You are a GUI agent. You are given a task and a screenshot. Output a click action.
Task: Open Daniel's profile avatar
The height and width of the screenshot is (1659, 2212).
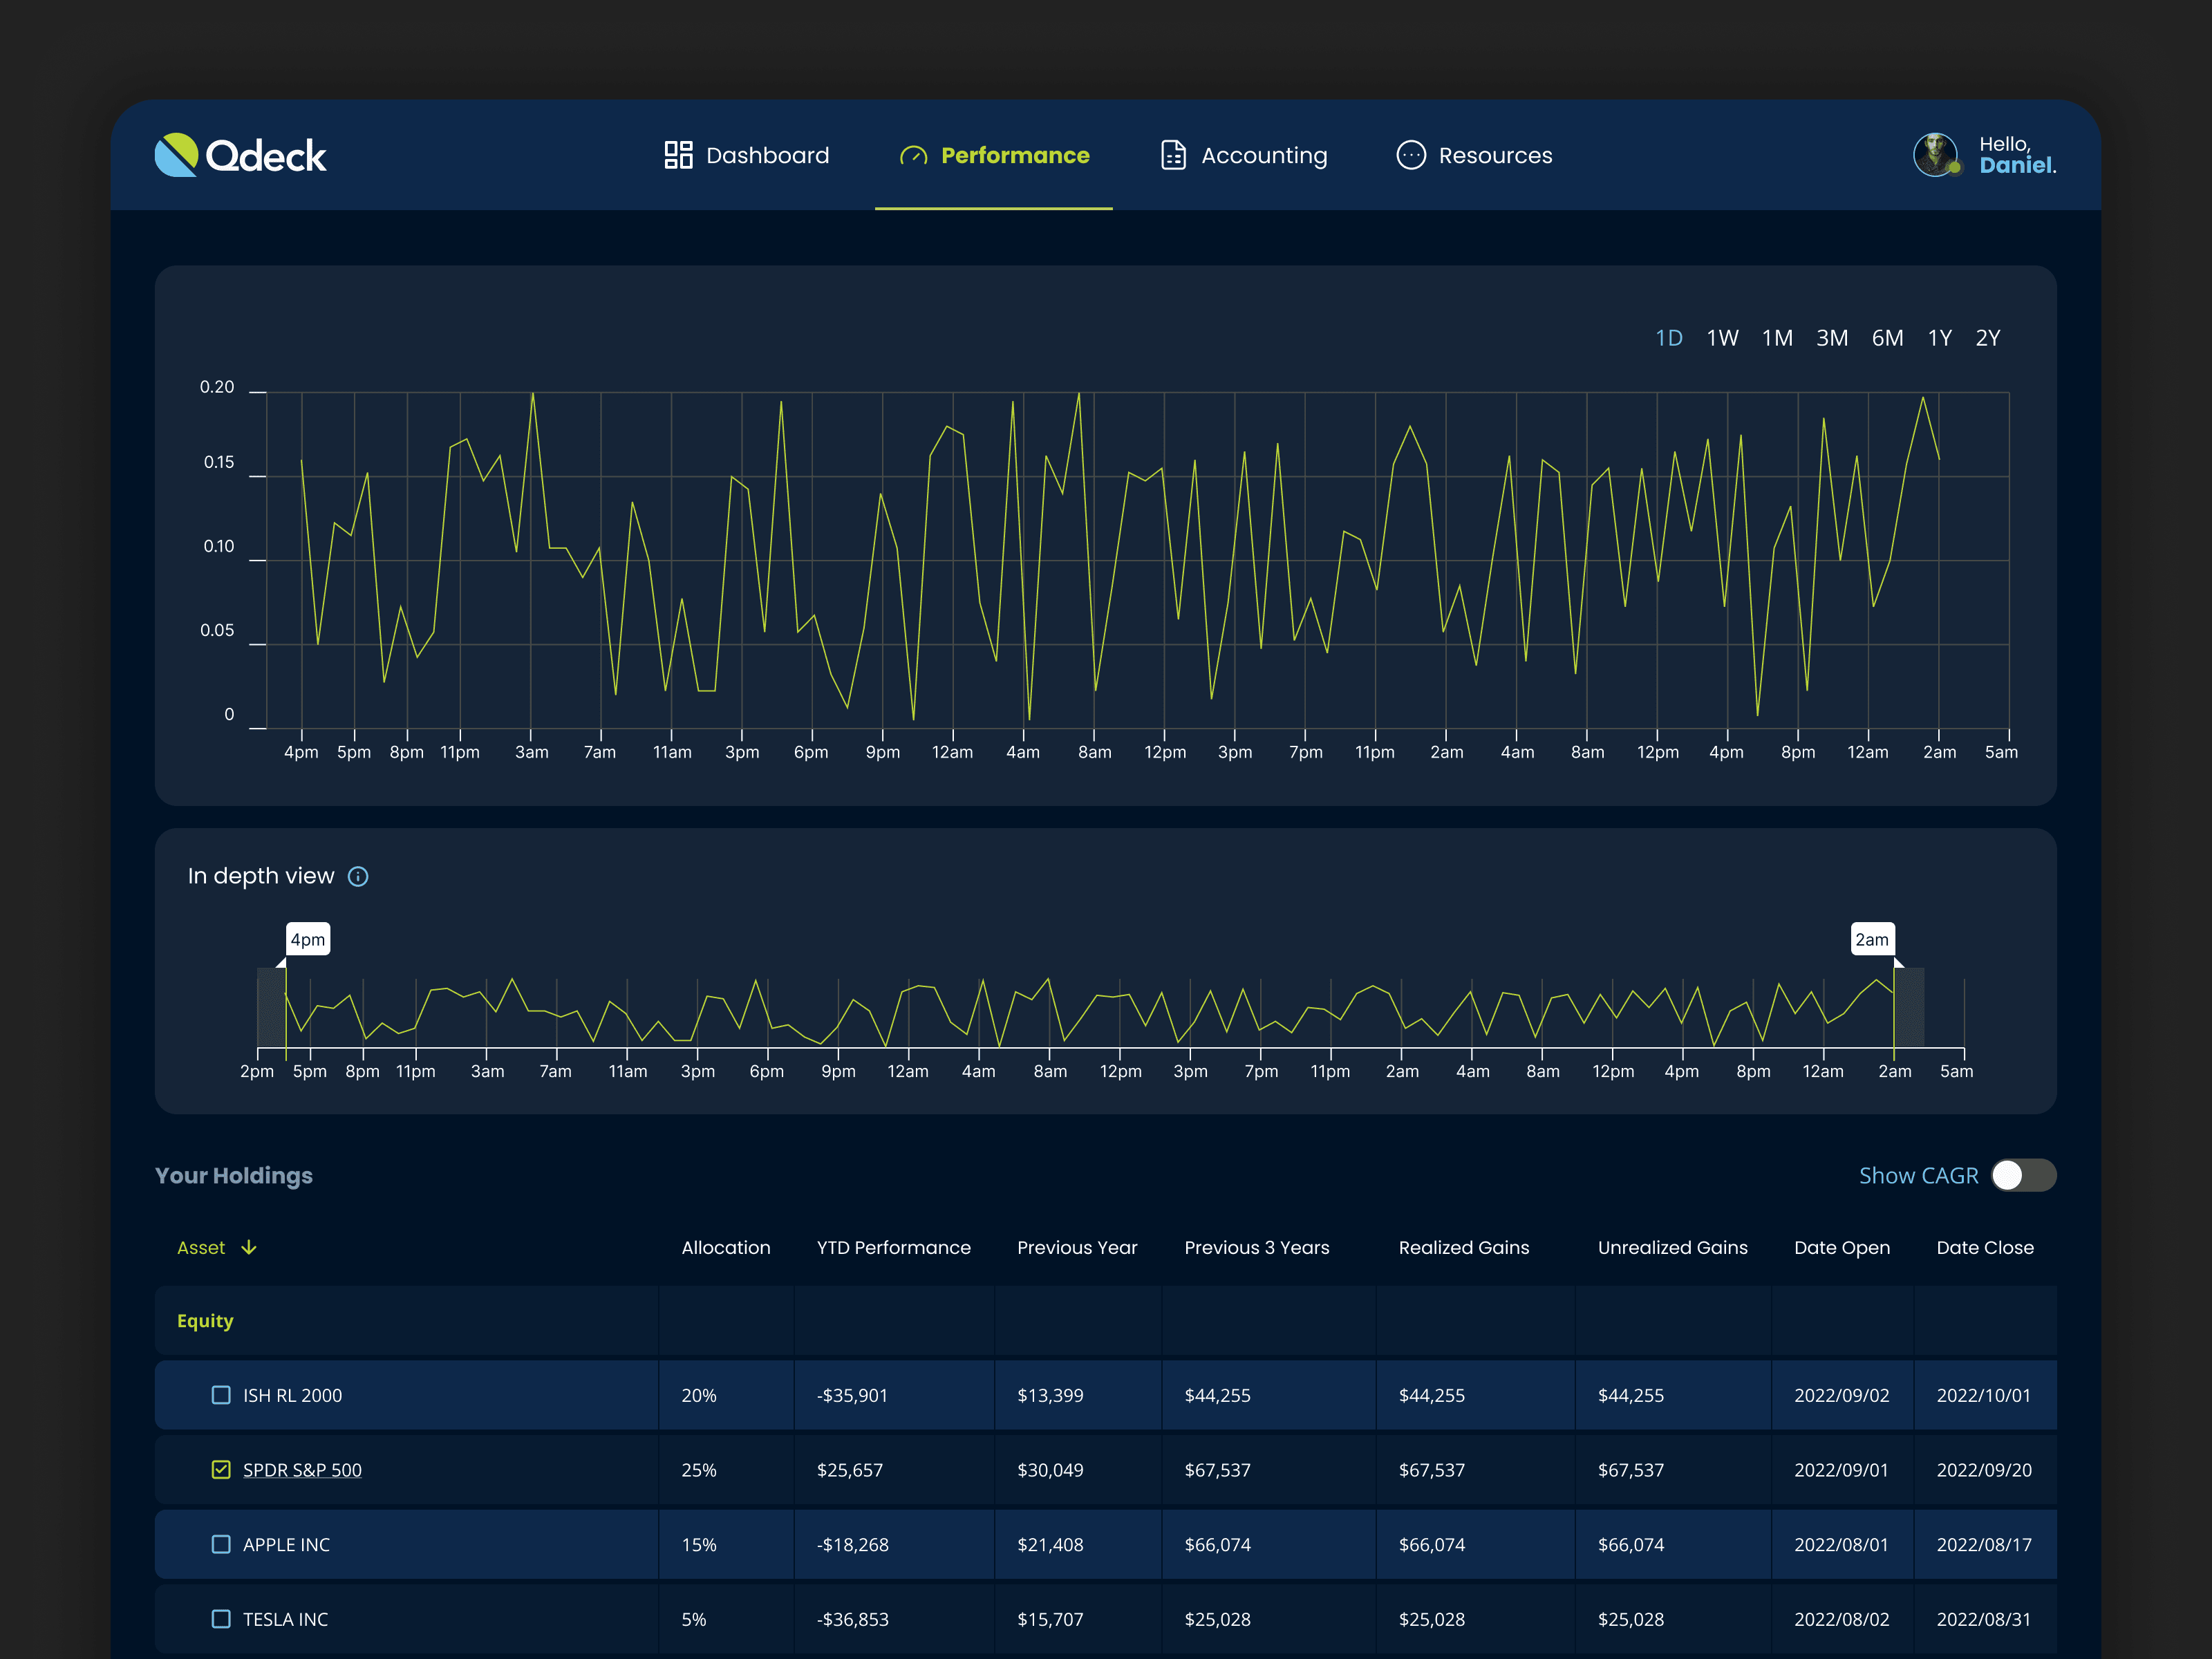tap(1936, 155)
